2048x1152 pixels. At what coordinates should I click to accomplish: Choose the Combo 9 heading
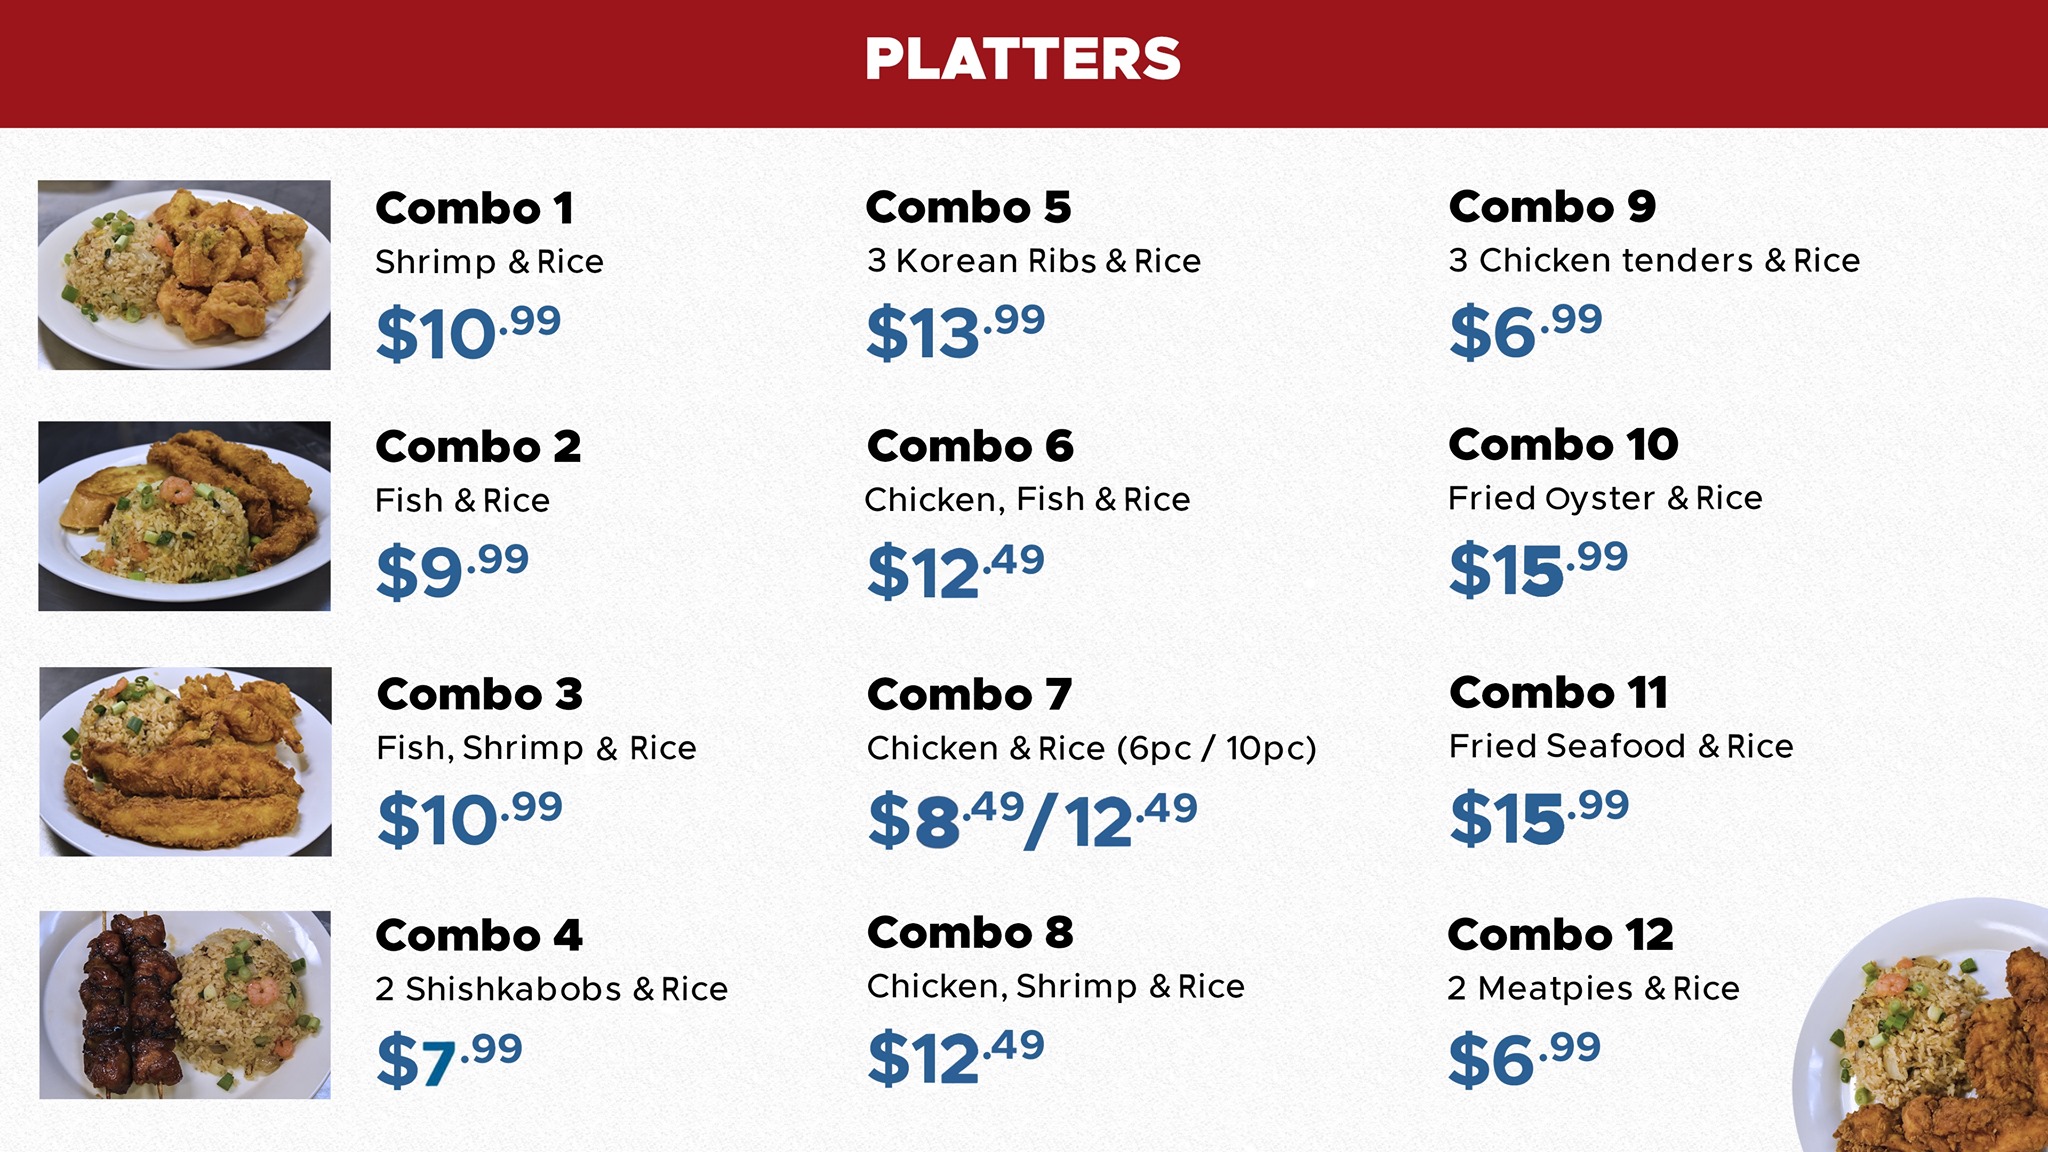pyautogui.click(x=1552, y=207)
